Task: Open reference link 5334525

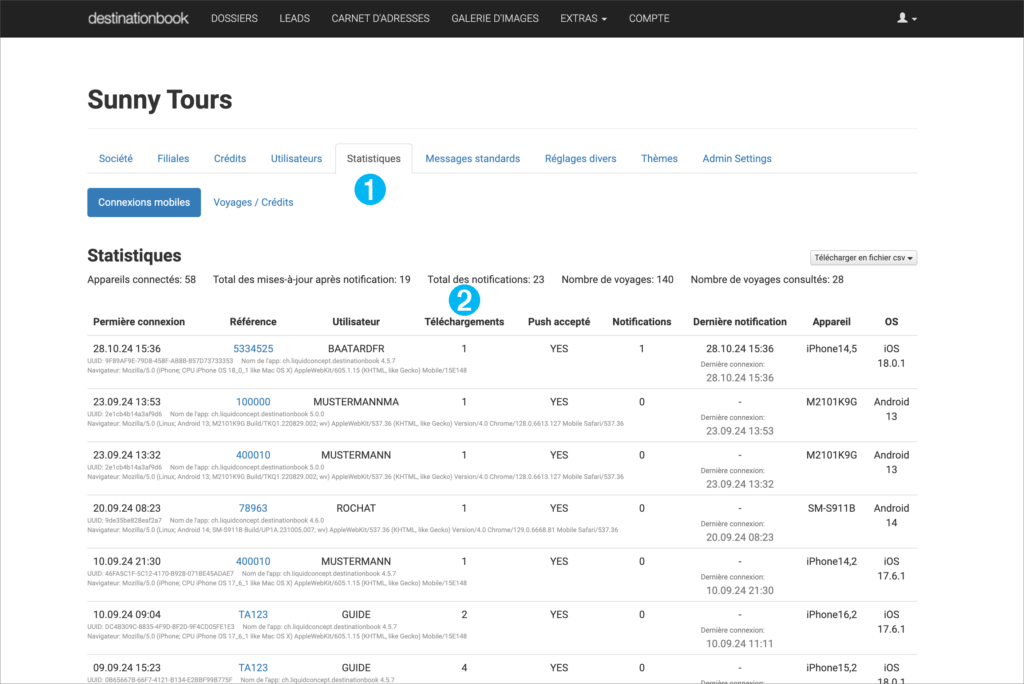Action: point(253,349)
